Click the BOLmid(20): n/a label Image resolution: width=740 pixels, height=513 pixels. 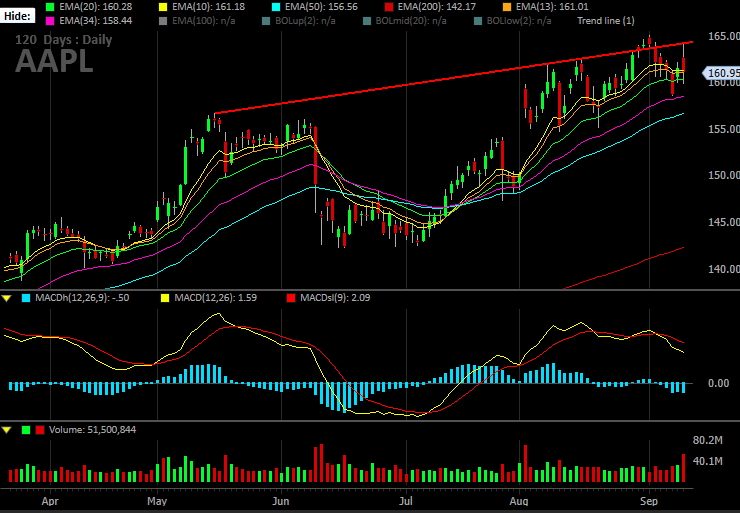(x=411, y=21)
